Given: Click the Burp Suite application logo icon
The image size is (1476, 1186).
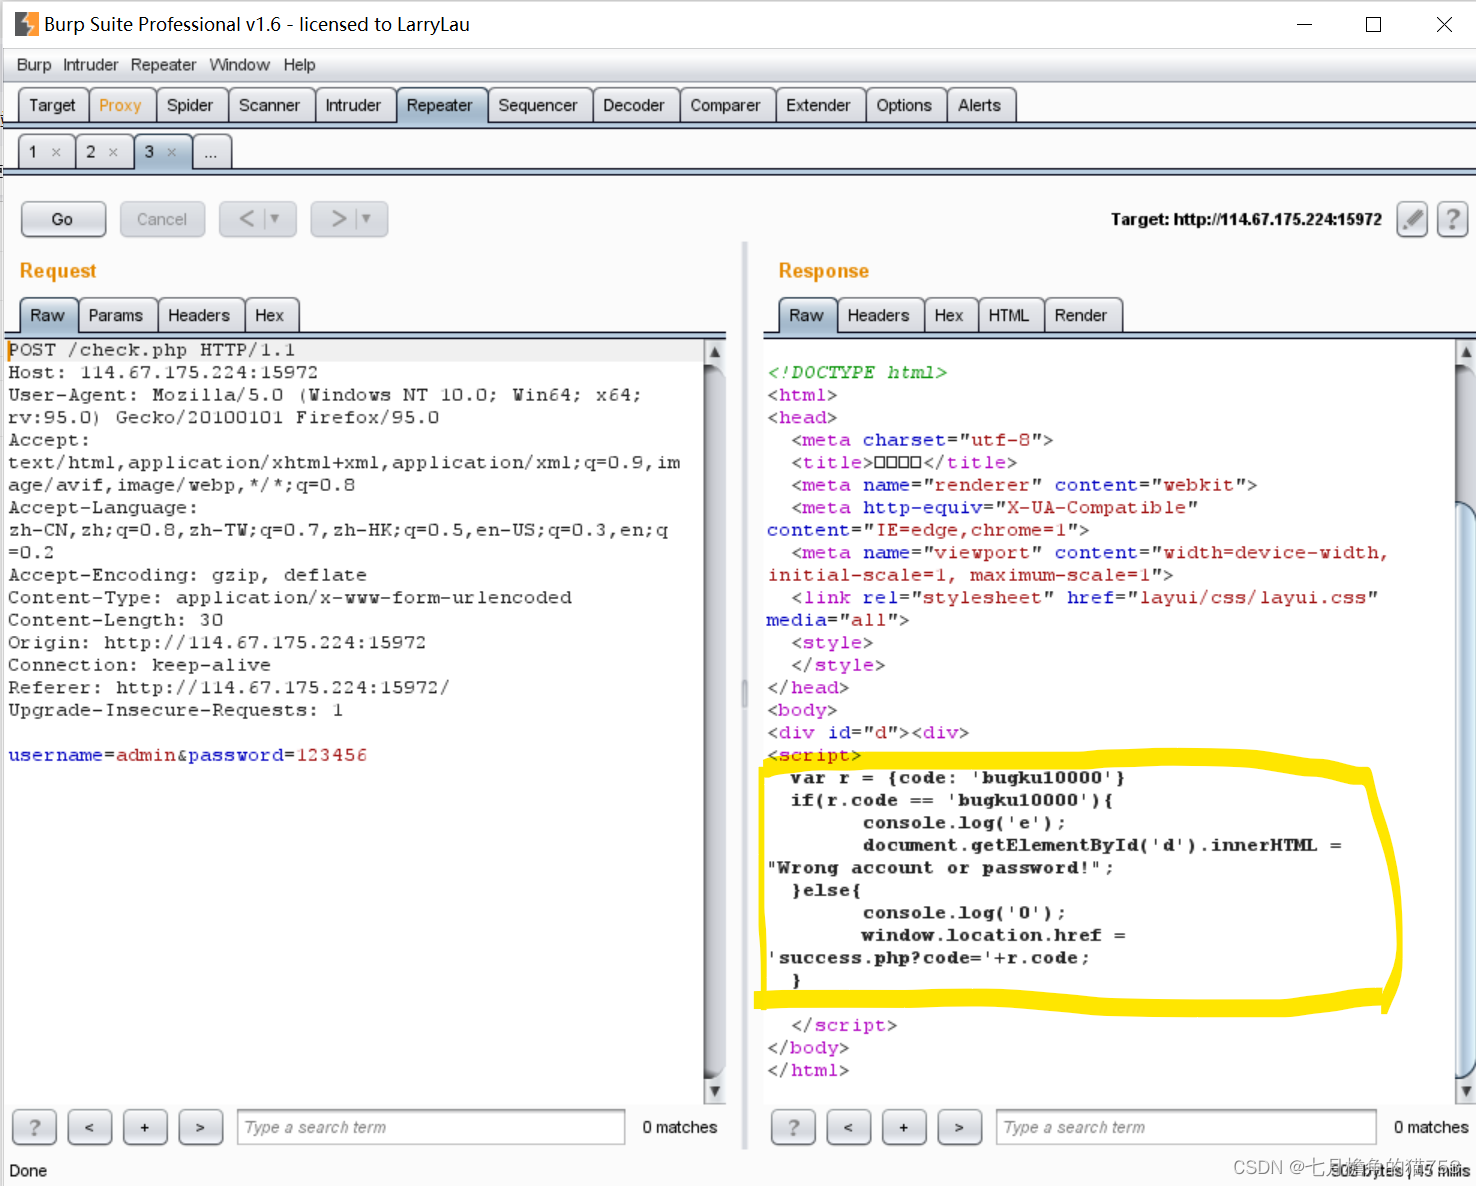Looking at the screenshot, I should click(26, 24).
